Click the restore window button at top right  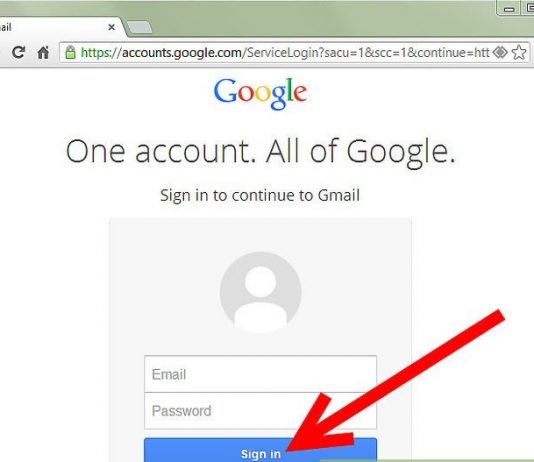(x=528, y=9)
